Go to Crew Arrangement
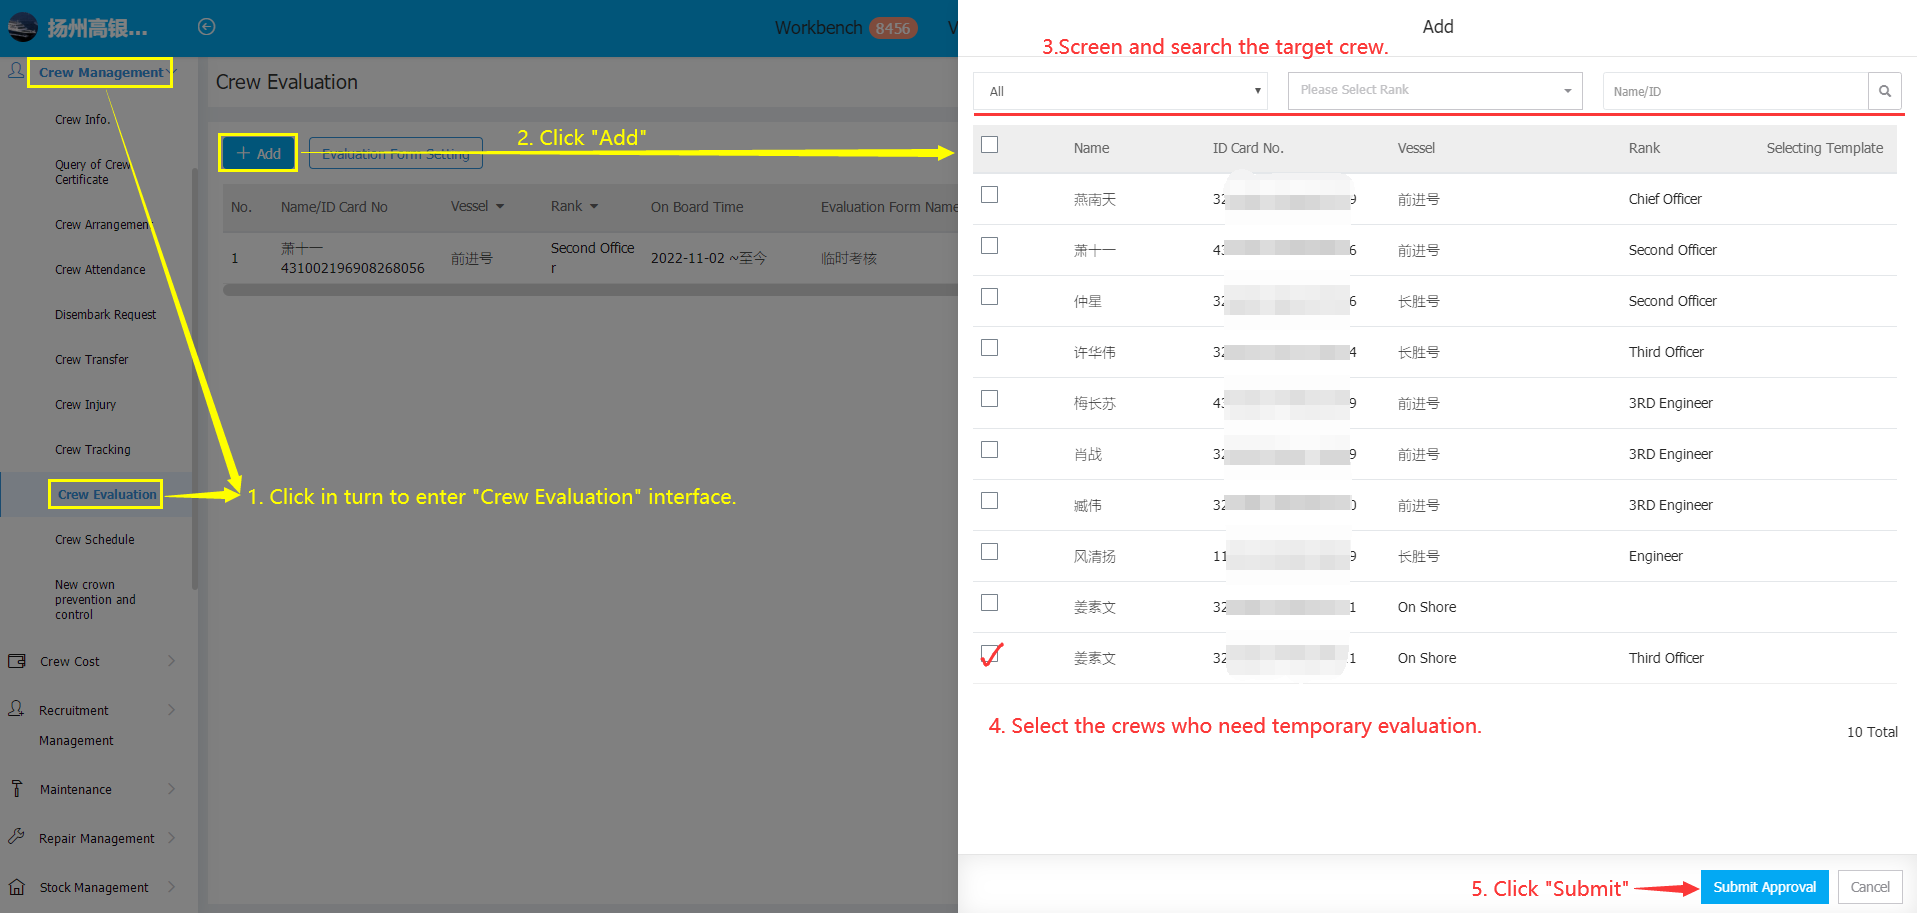Screen dimensions: 1917x913 coord(102,225)
